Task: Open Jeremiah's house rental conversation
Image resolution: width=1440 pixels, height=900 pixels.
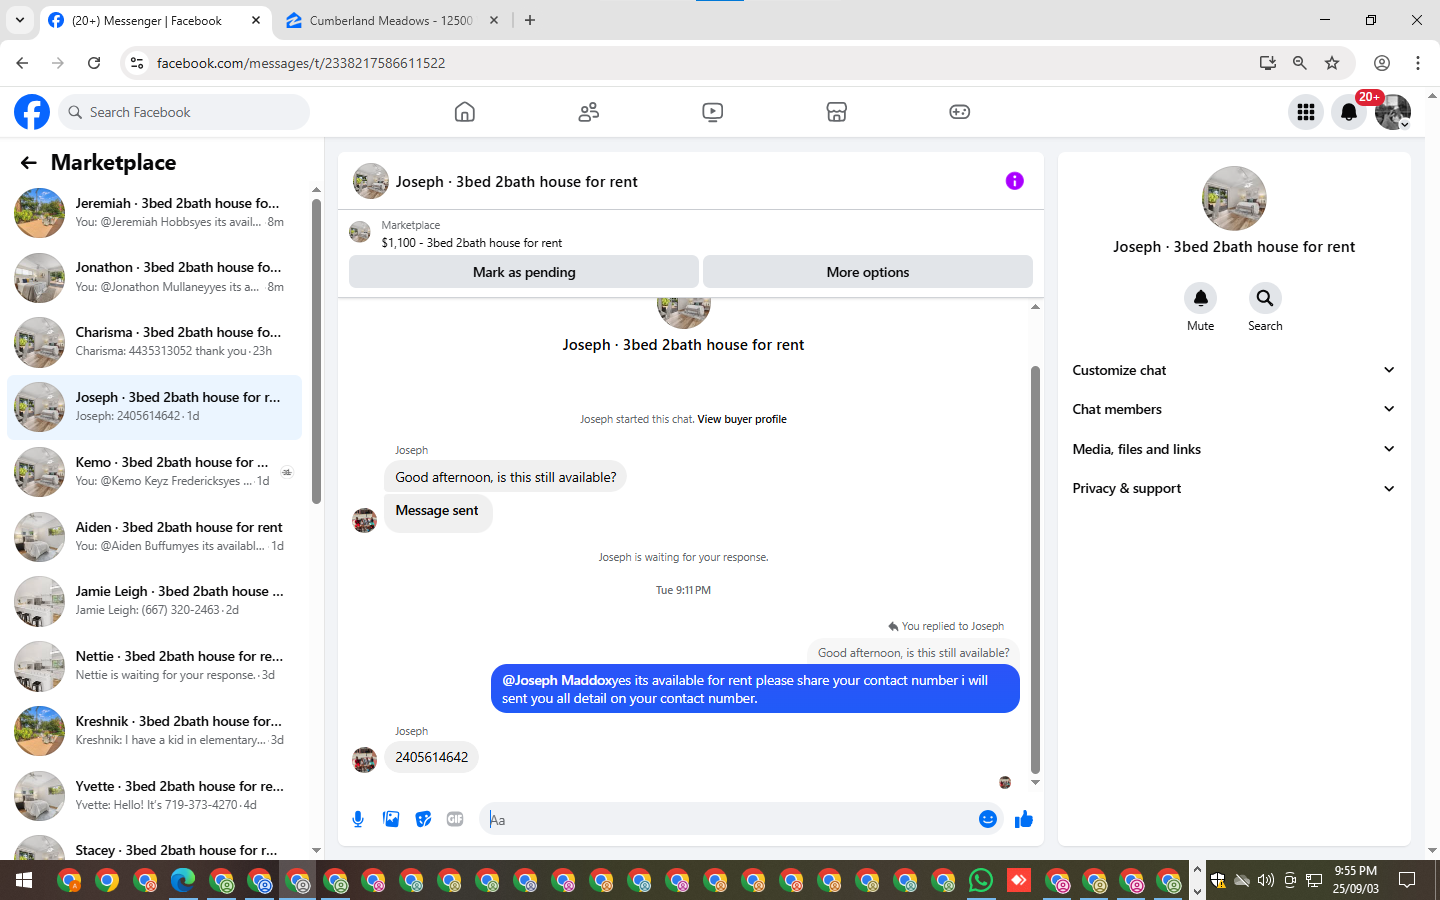Action: tap(154, 213)
